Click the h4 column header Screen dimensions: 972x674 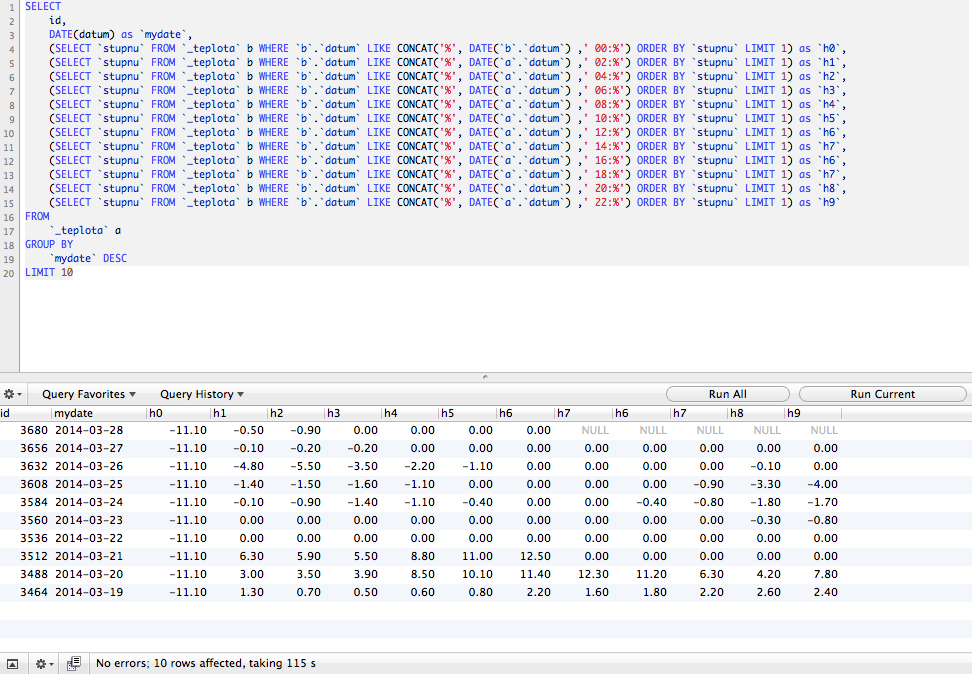409,413
